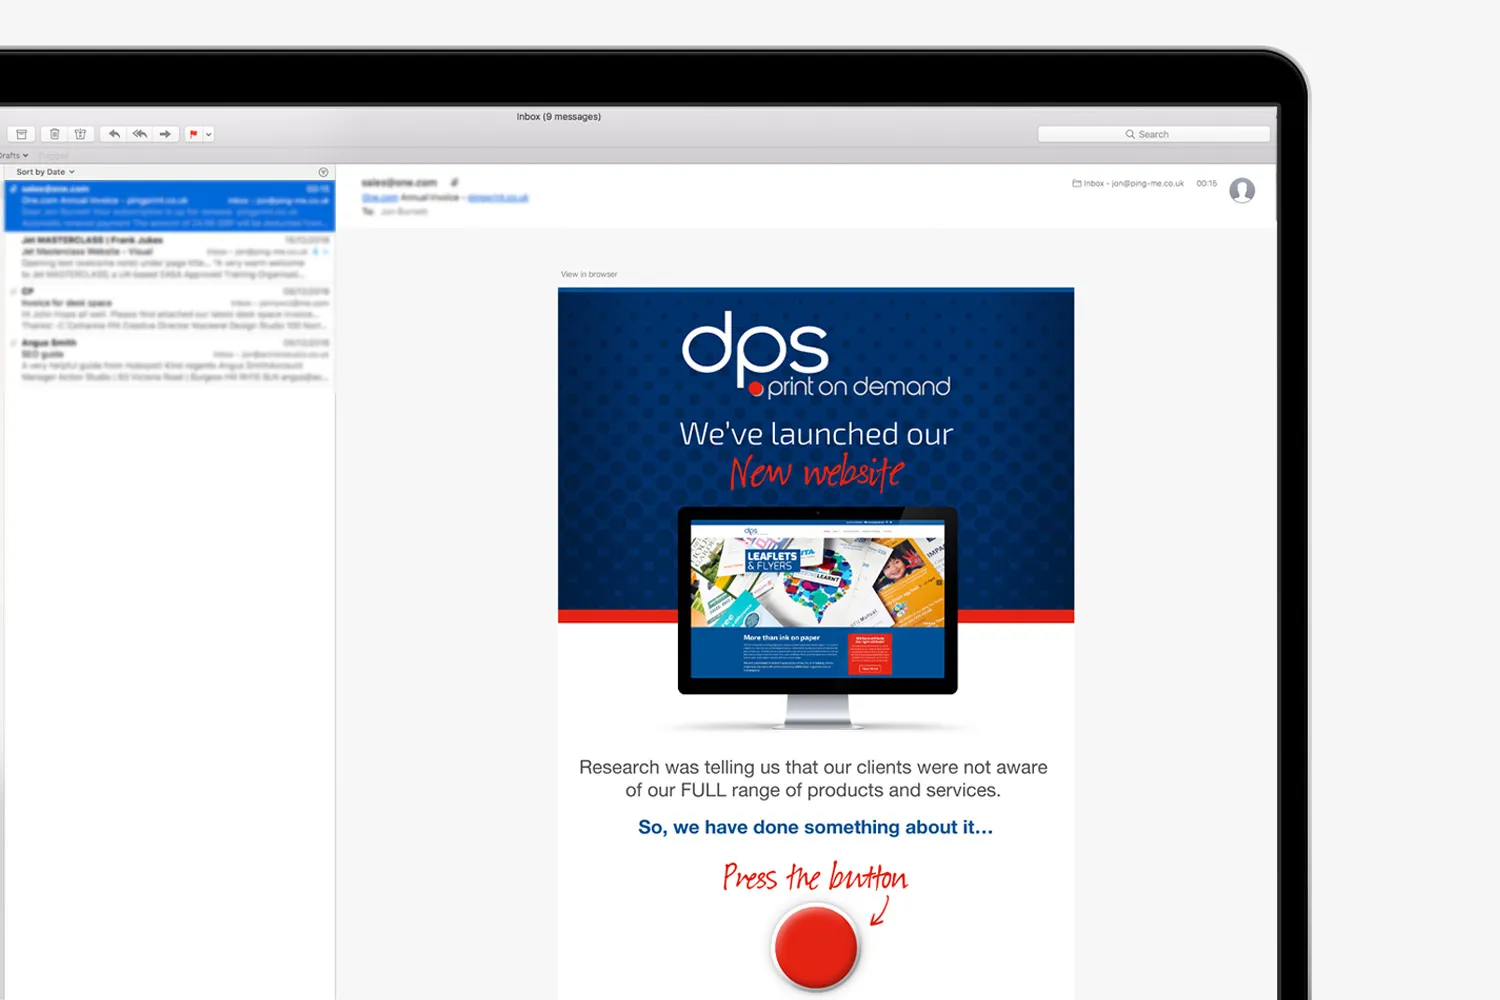Reply to all using the double-arrow icon
Viewport: 1500px width, 1000px height.
[x=140, y=134]
